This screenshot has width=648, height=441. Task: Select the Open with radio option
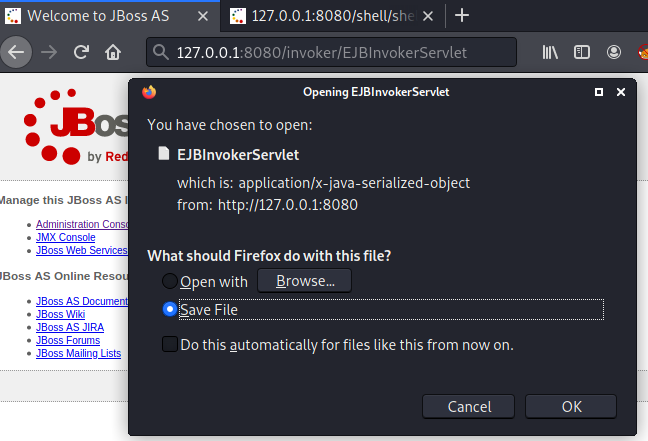169,281
